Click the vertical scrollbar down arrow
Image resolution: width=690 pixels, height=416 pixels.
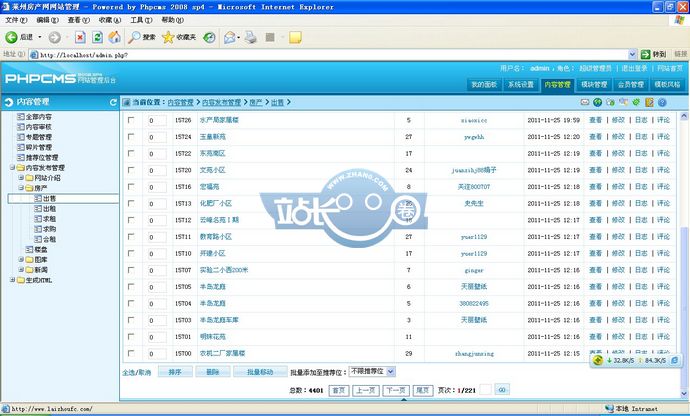click(x=684, y=394)
